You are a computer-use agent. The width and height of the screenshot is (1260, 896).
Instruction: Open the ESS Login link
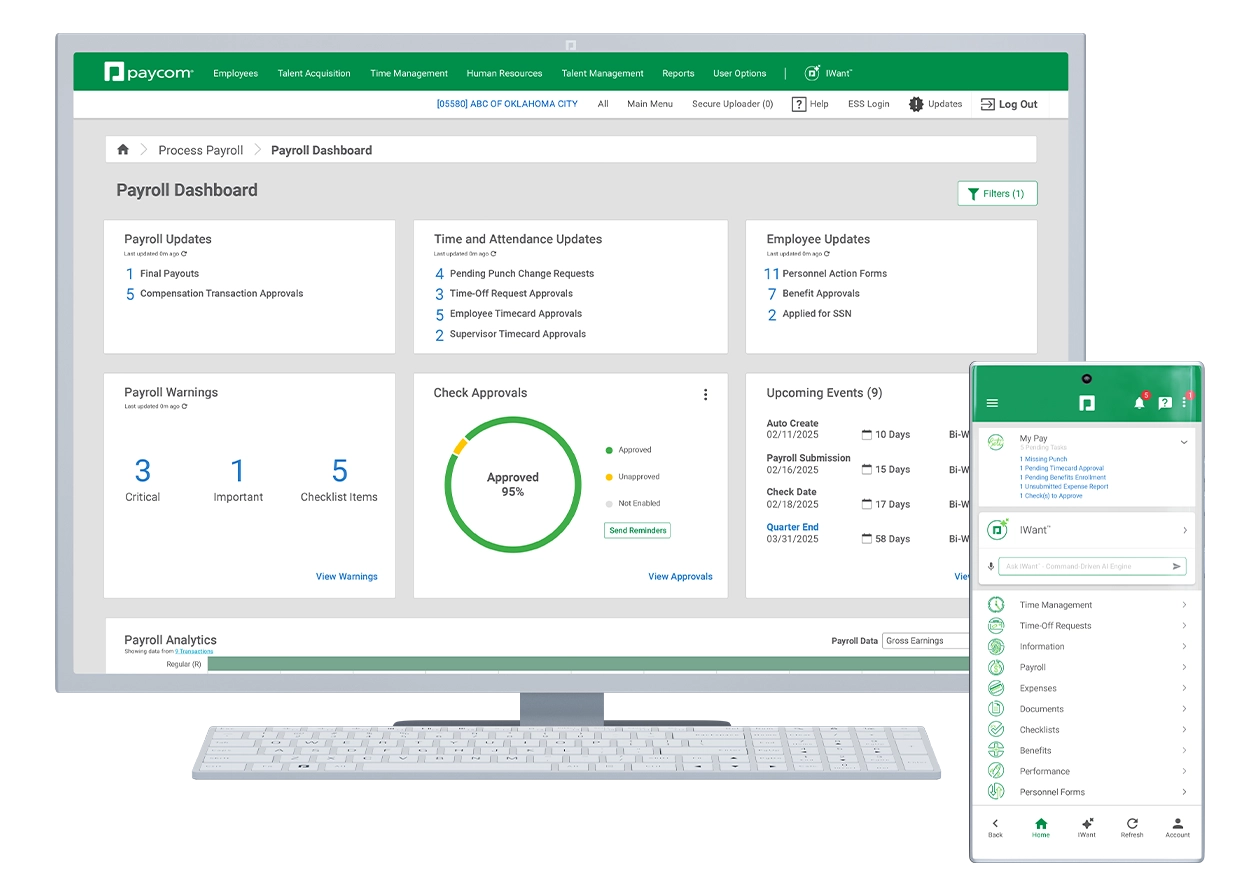pyautogui.click(x=868, y=104)
